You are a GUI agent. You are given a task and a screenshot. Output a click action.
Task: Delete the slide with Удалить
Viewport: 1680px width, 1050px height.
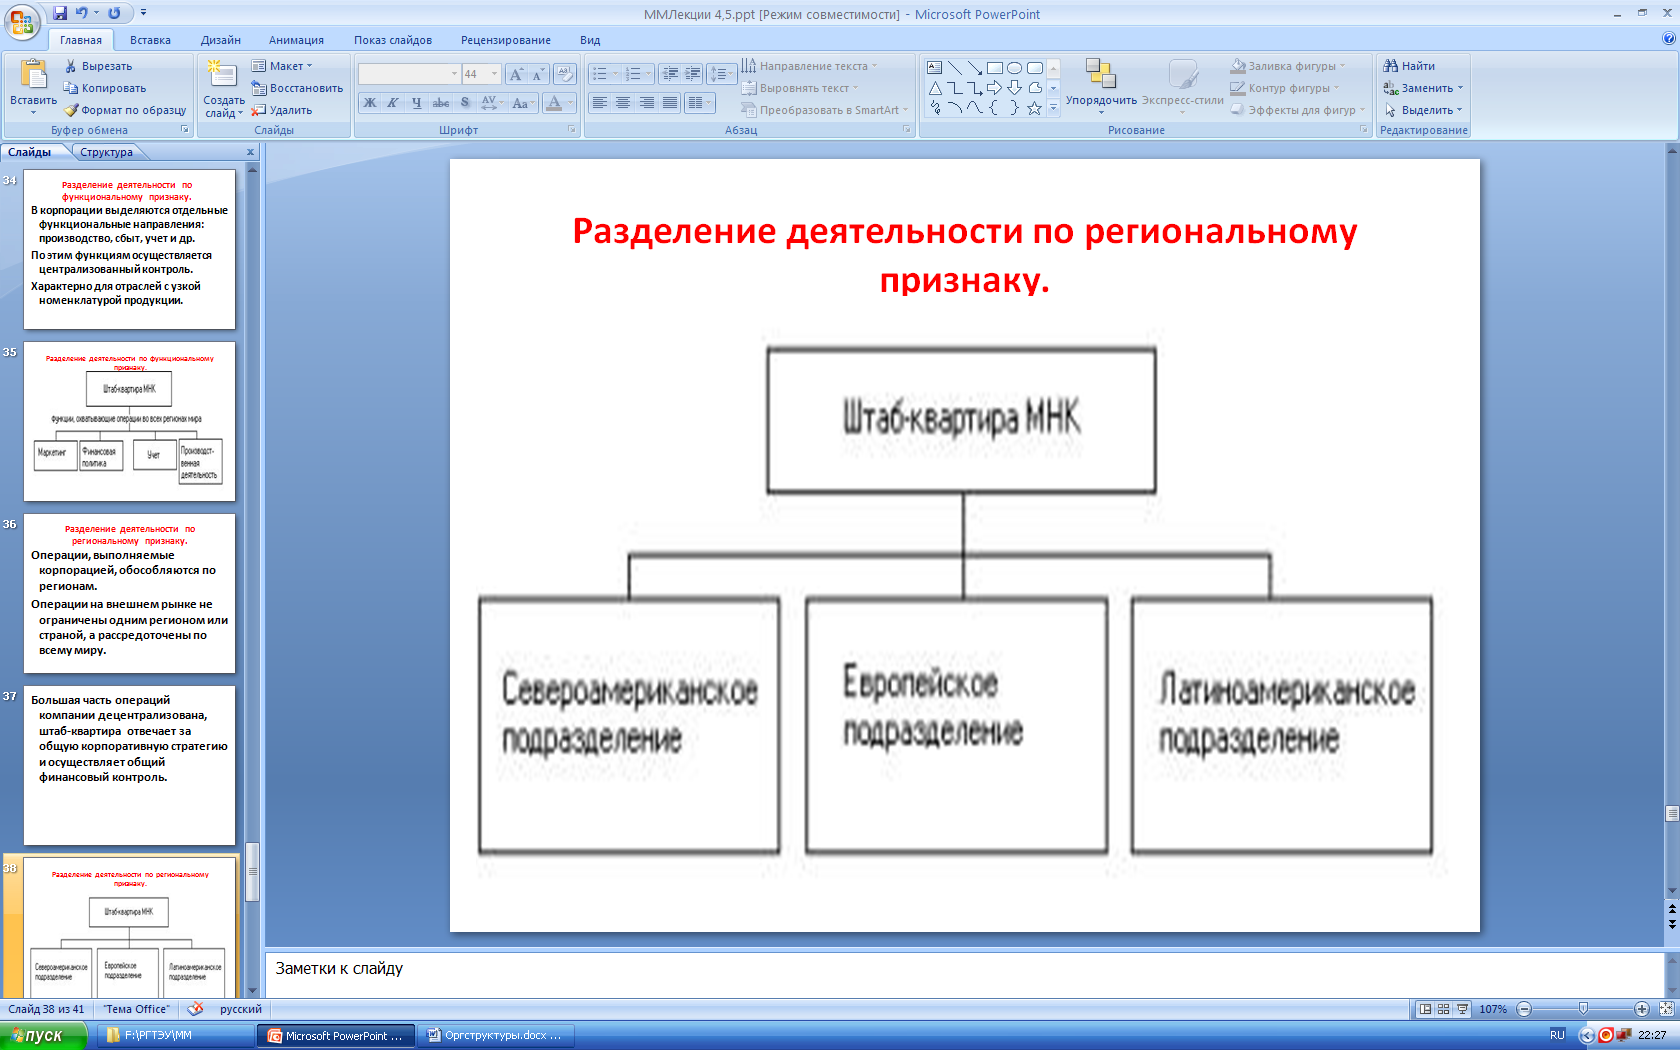coord(282,110)
